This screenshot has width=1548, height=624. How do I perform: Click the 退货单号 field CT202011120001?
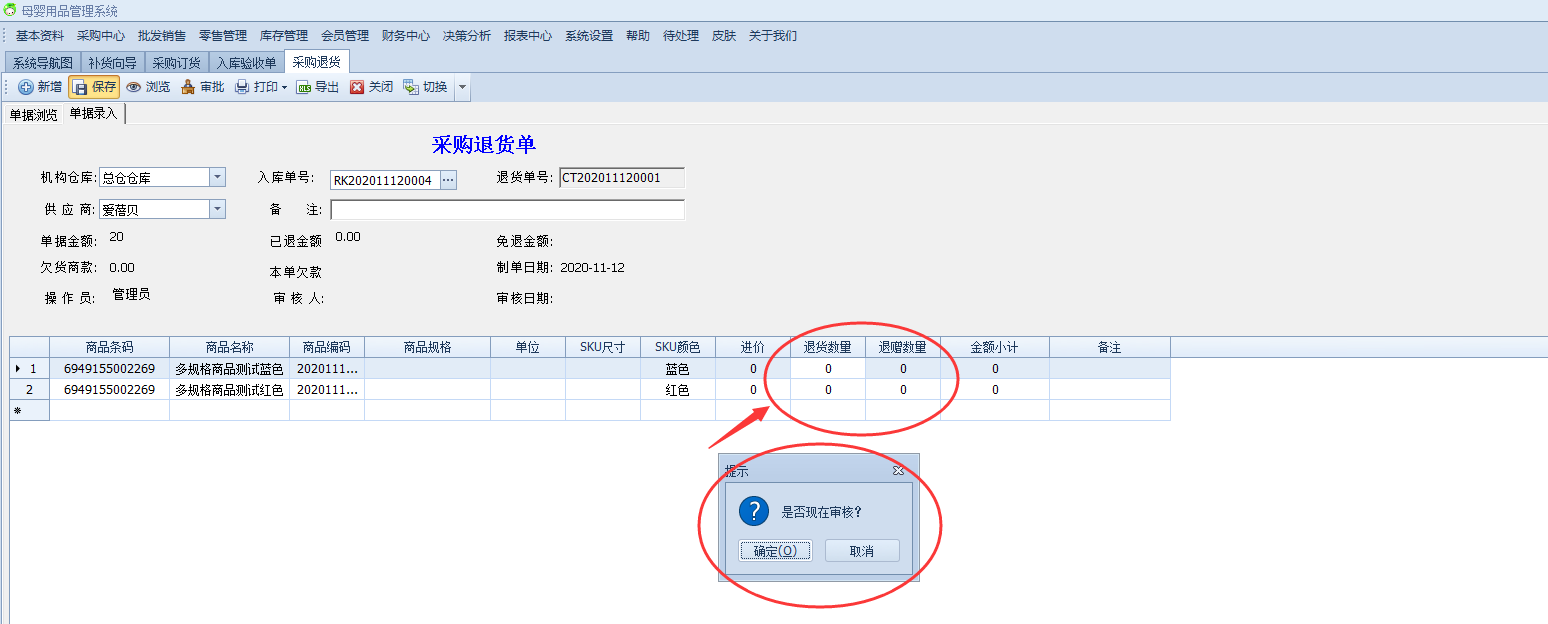point(622,178)
